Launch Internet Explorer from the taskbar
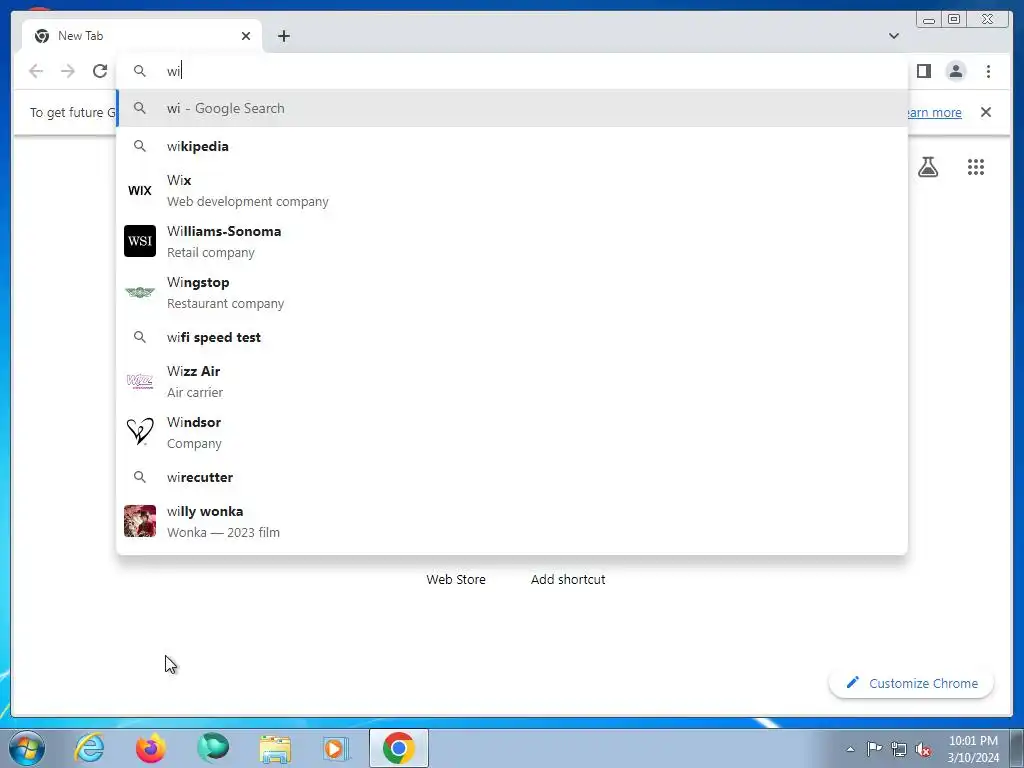 tap(89, 748)
